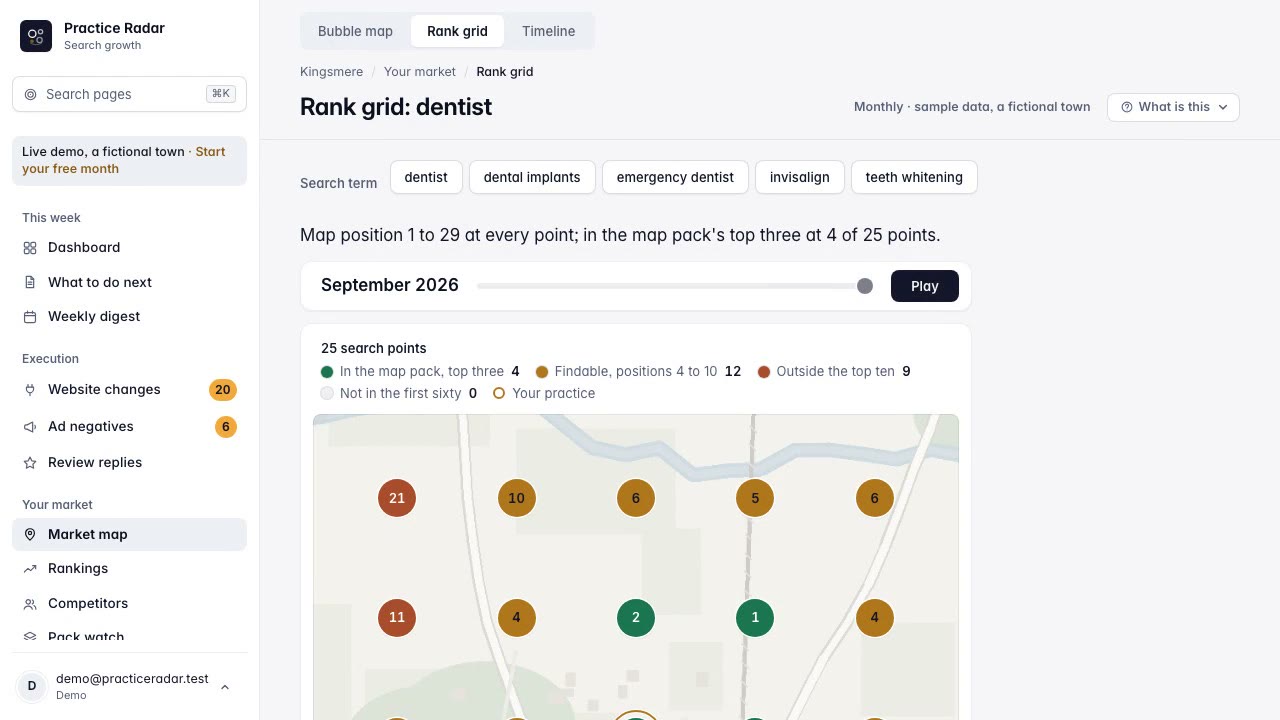Click Kingsmere breadcrumb
1280x720 pixels.
(331, 72)
